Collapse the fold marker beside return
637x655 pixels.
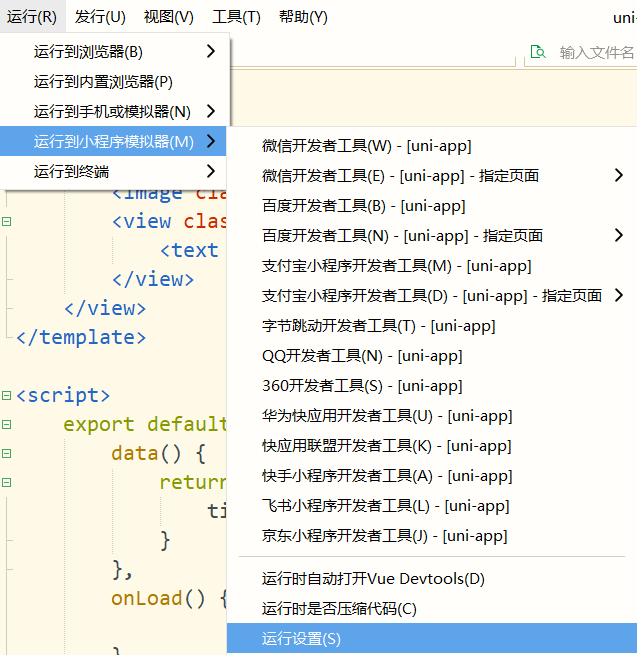(6, 482)
